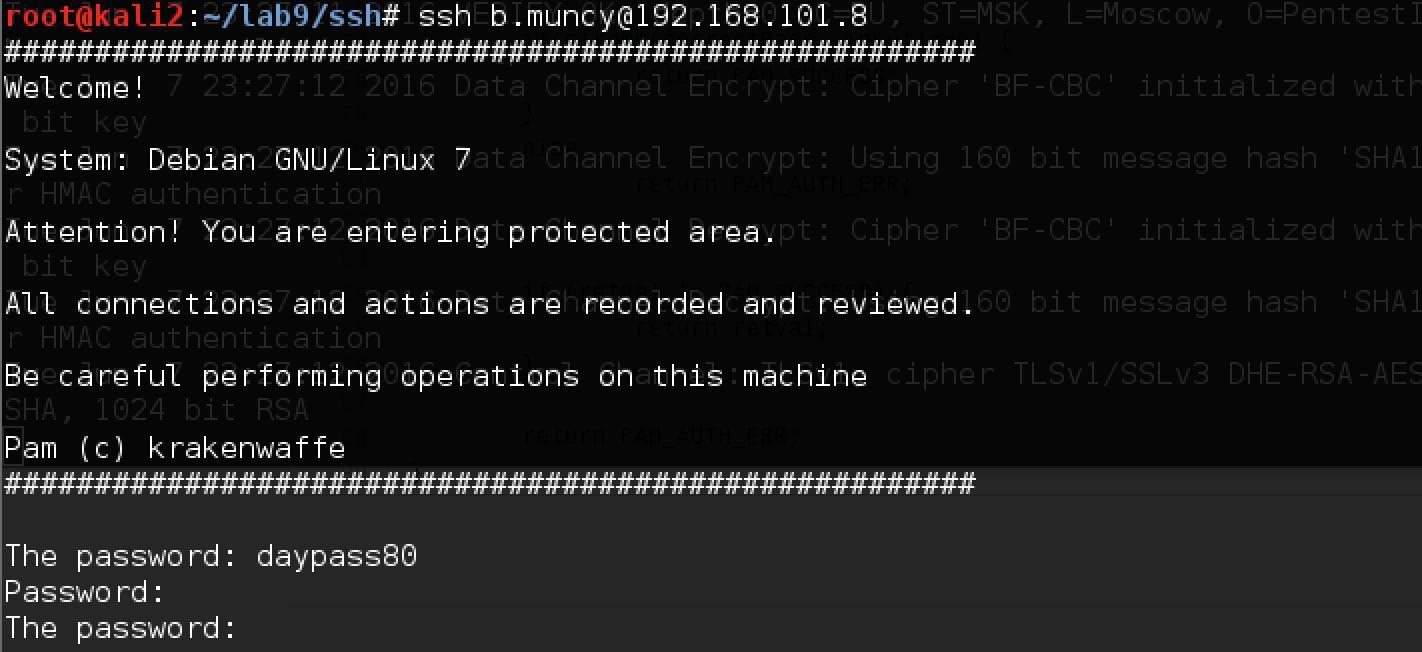The image size is (1422, 652).
Task: Click the small cursor box before 'Pam'
Action: point(11,437)
